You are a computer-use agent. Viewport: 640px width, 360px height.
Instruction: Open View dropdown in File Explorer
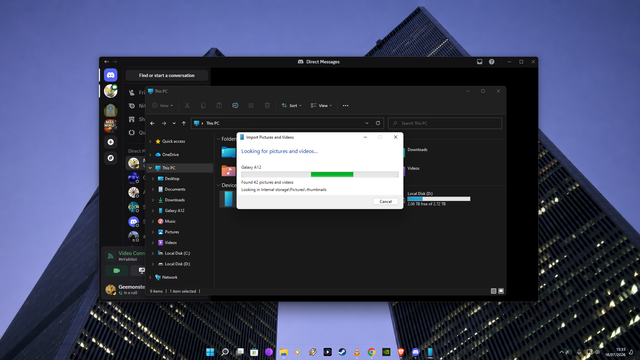pos(321,105)
